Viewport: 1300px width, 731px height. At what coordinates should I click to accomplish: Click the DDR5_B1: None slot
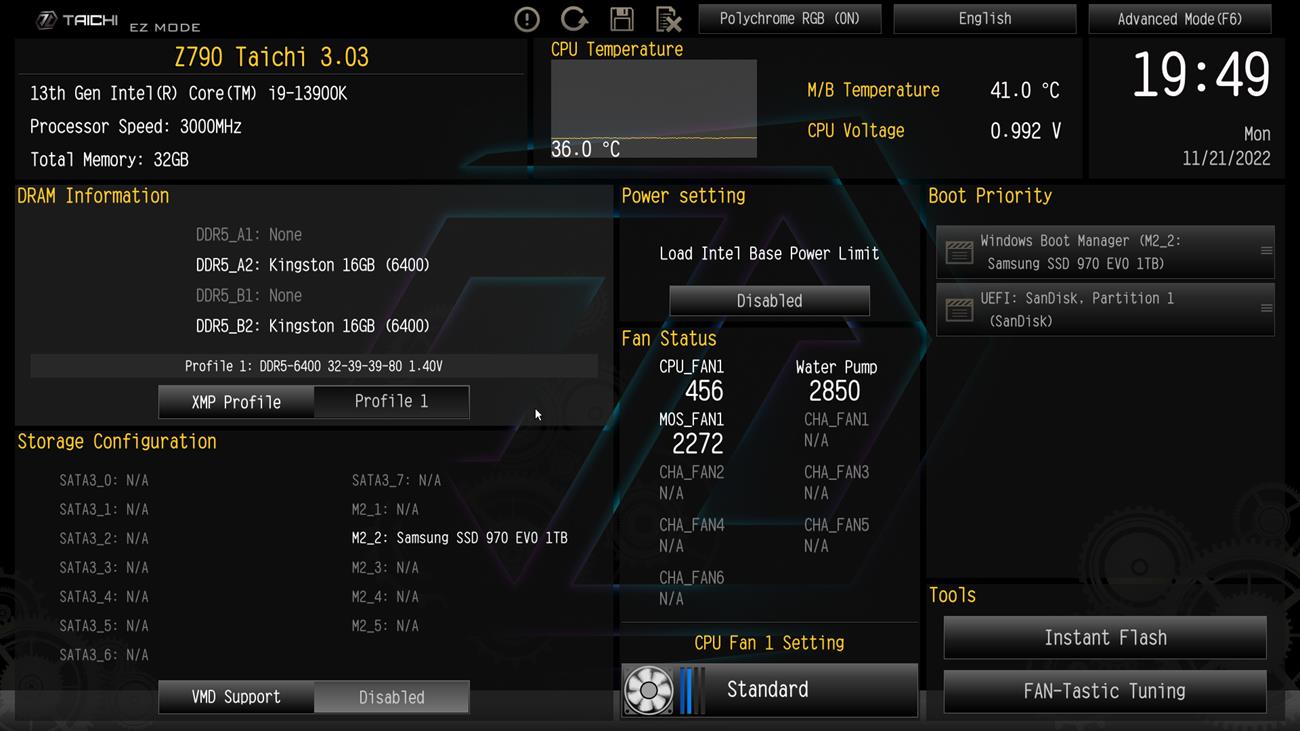(x=249, y=296)
